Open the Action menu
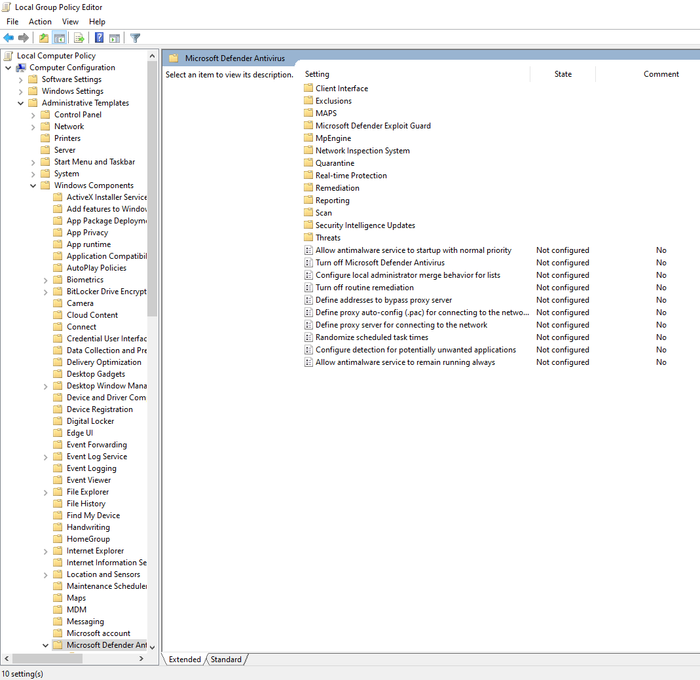Screen dimensions: 700x680 click(x=40, y=21)
